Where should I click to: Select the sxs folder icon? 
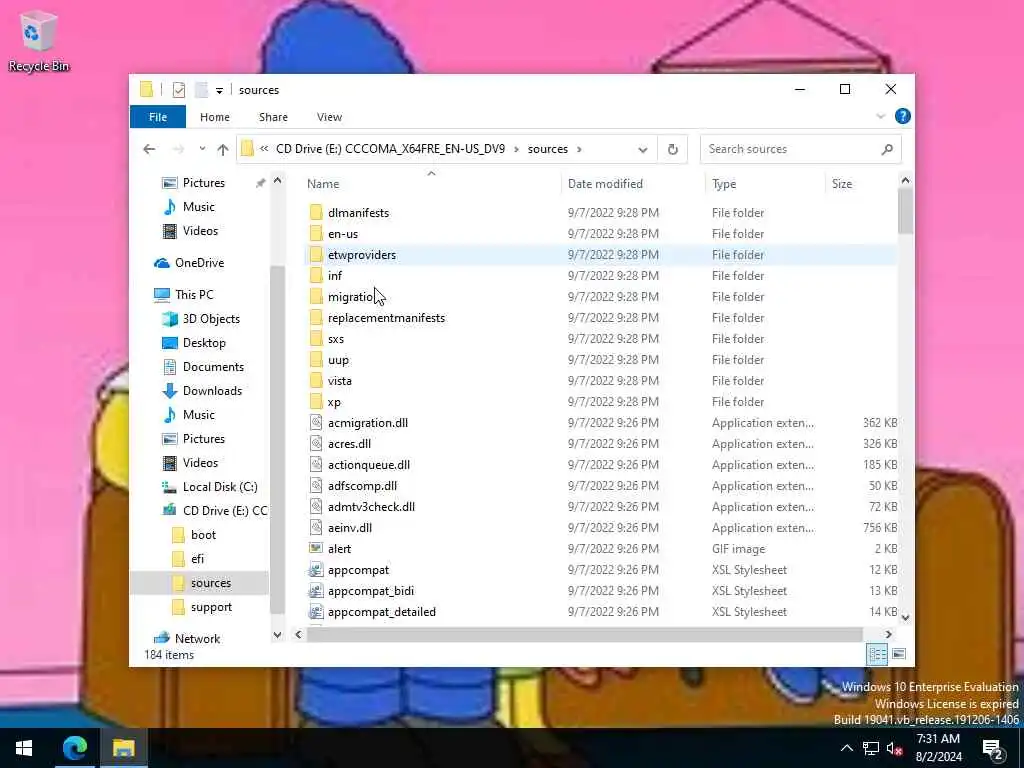coord(316,339)
